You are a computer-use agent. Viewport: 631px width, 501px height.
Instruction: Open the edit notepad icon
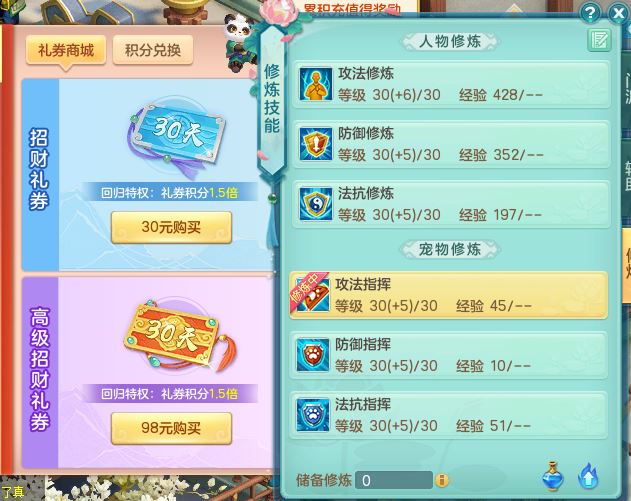[x=599, y=40]
